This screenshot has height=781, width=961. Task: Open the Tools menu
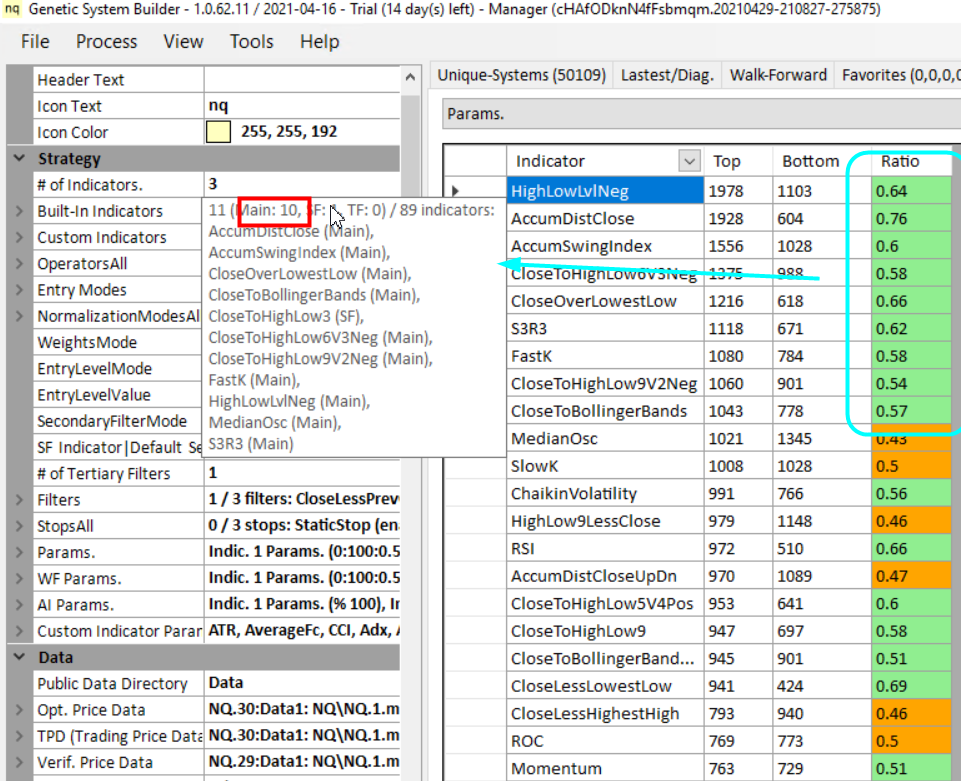pos(251,42)
